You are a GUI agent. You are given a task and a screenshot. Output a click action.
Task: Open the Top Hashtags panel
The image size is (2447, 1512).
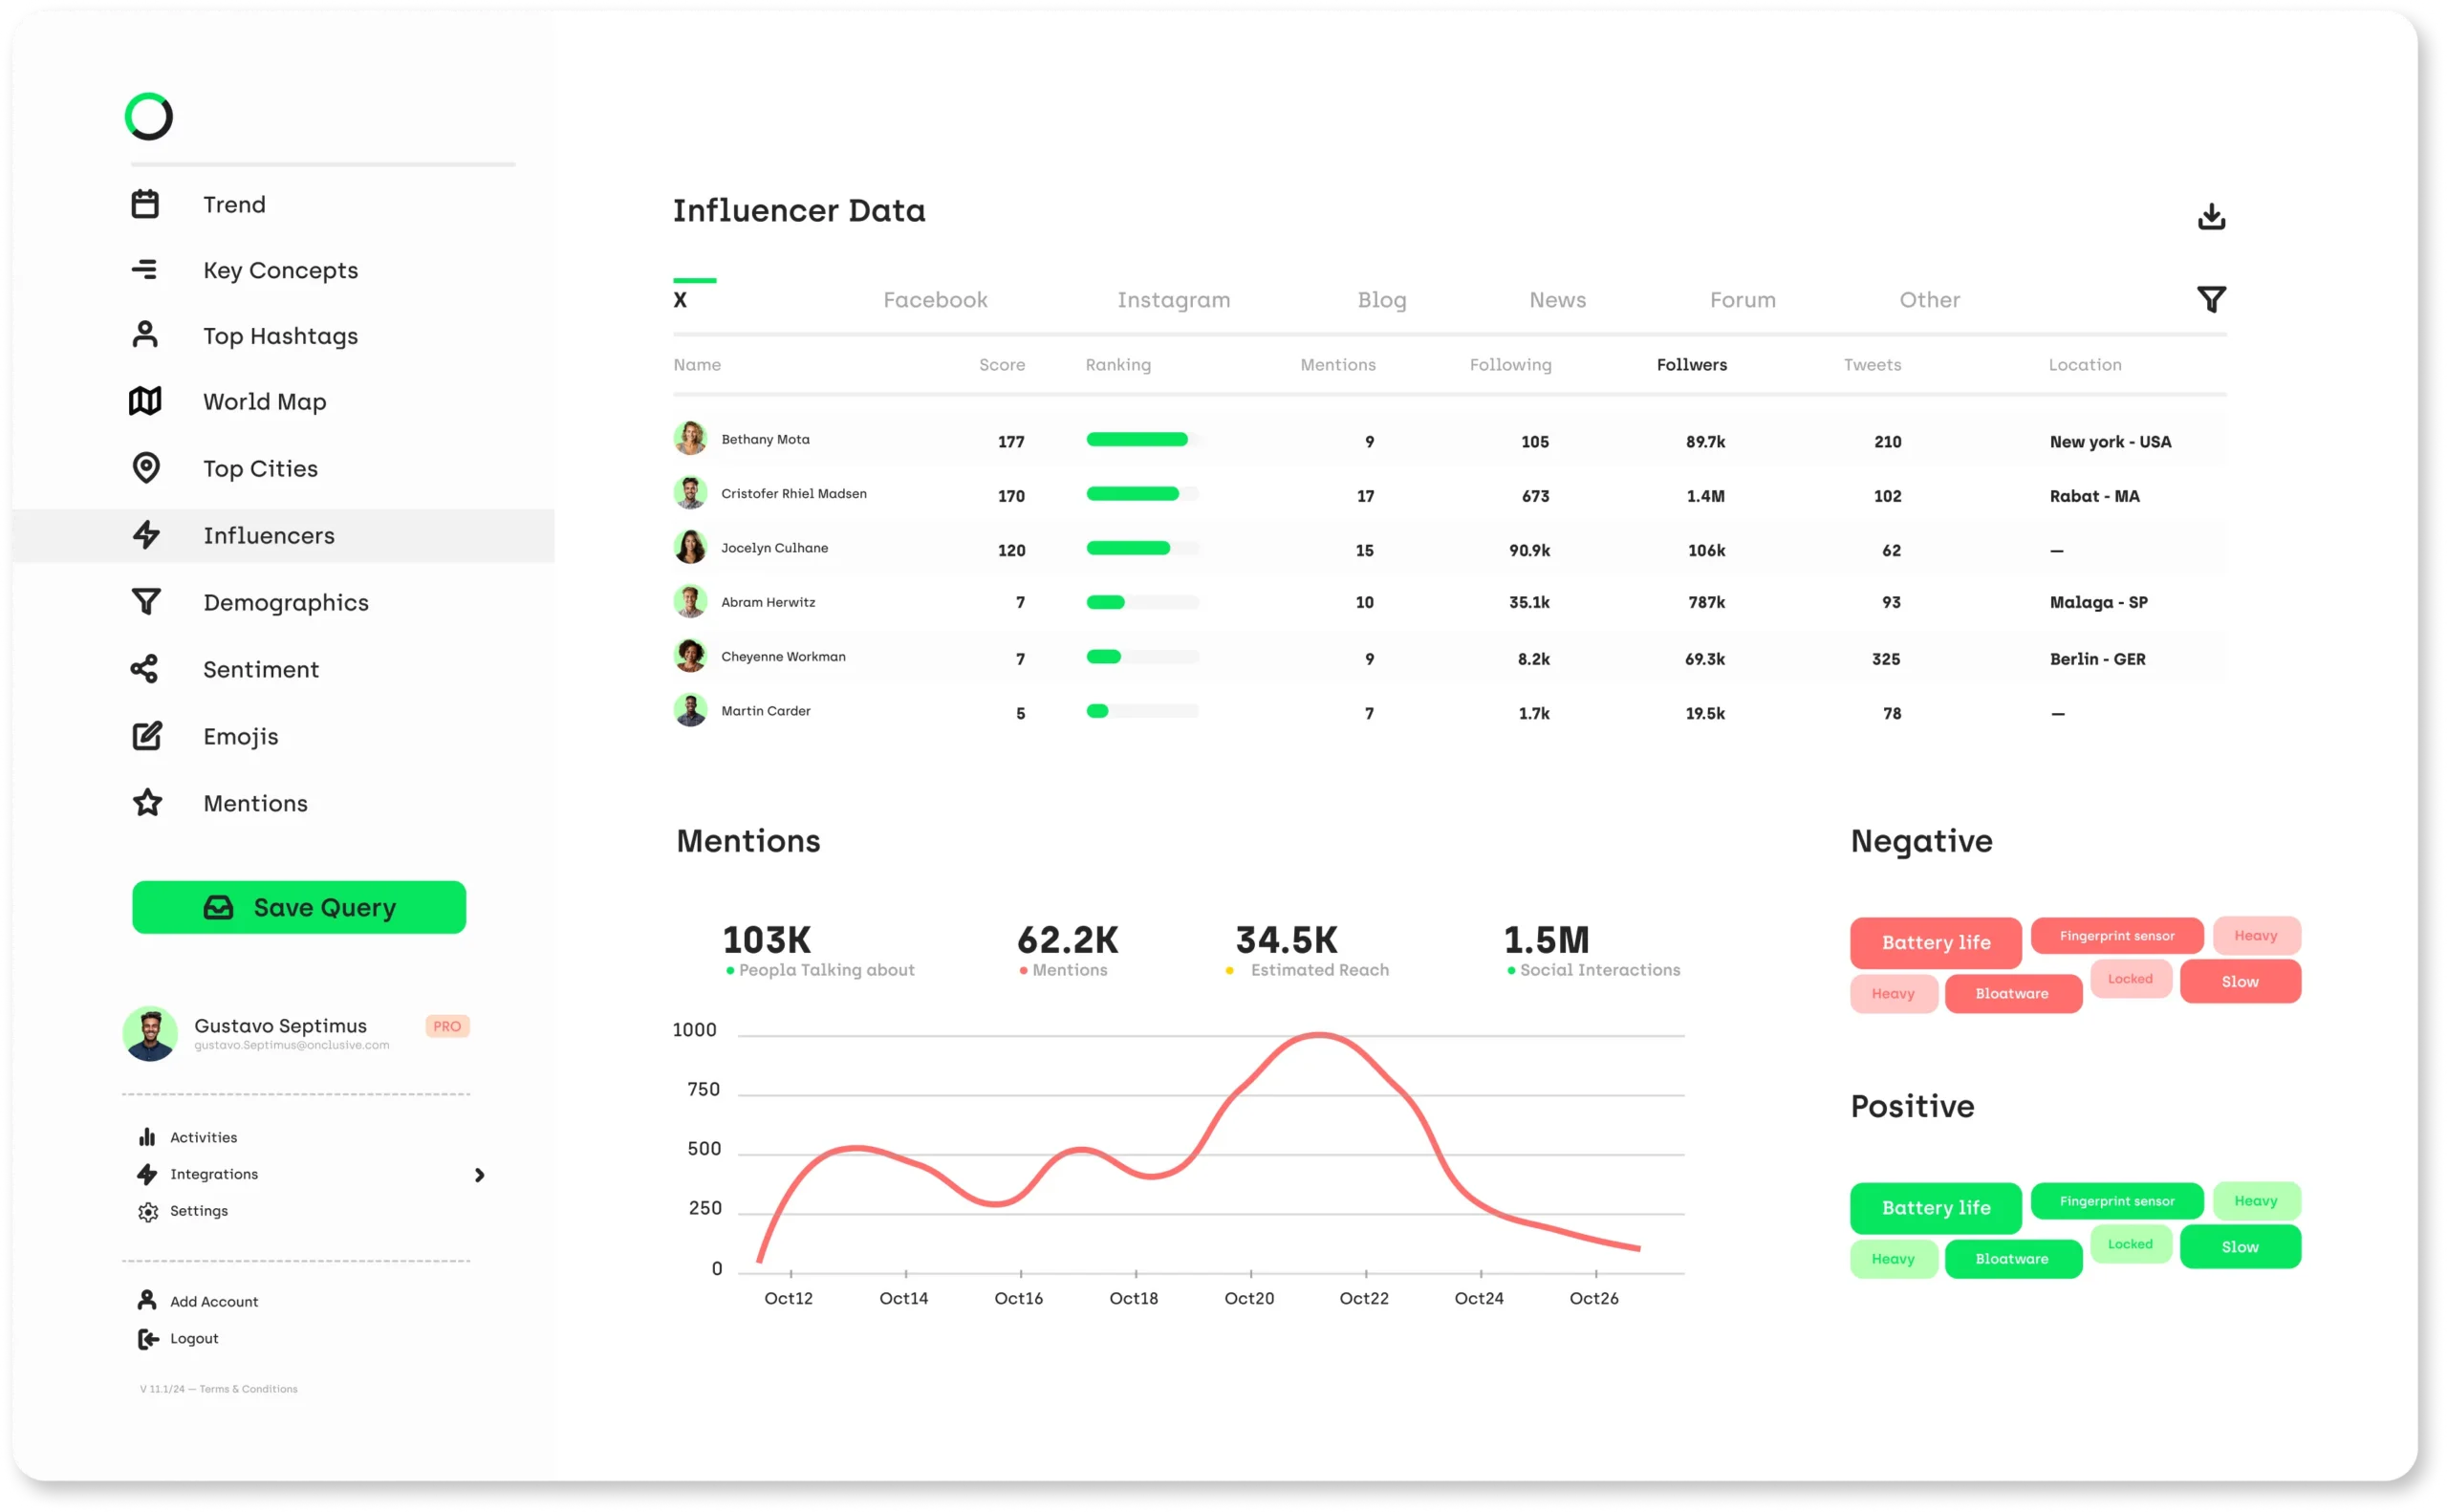pyautogui.click(x=280, y=336)
